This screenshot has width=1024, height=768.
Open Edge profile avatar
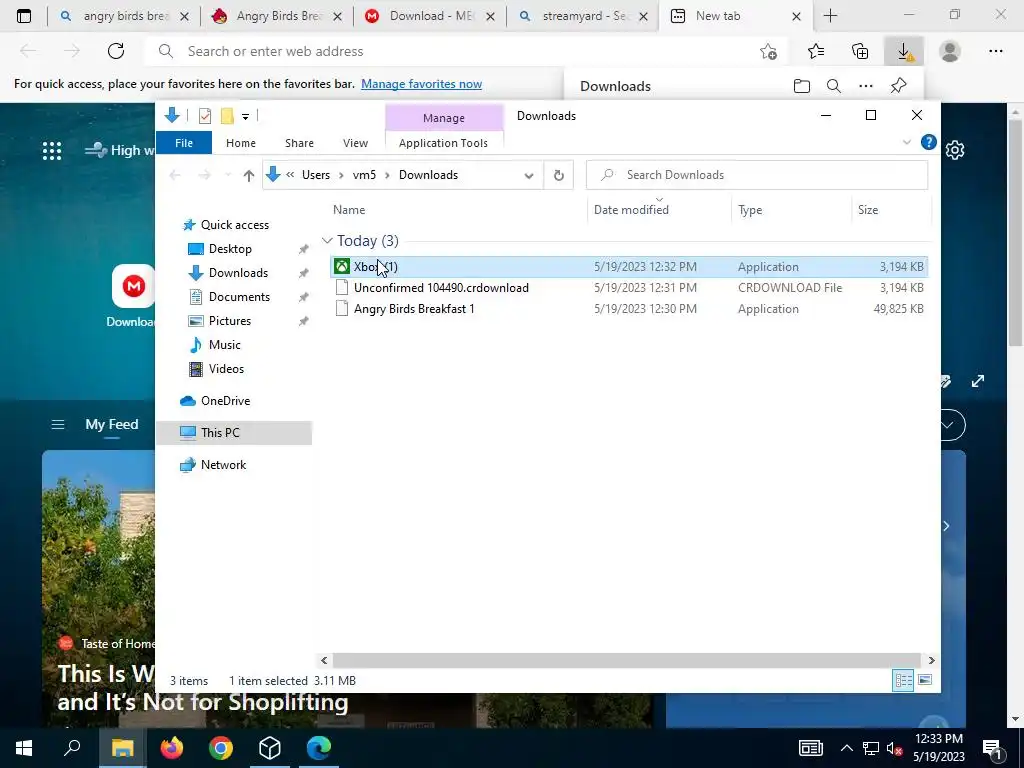pyautogui.click(x=950, y=51)
